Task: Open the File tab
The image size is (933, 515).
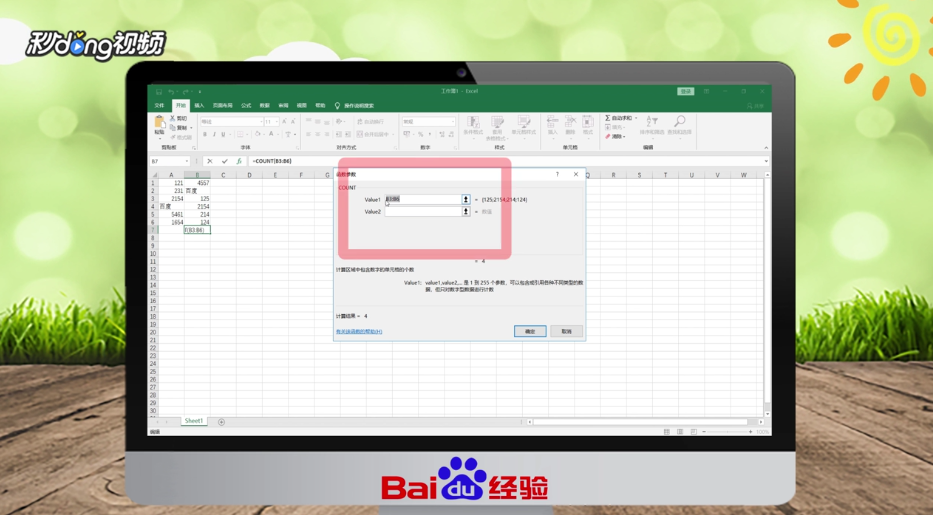Action: pos(159,105)
